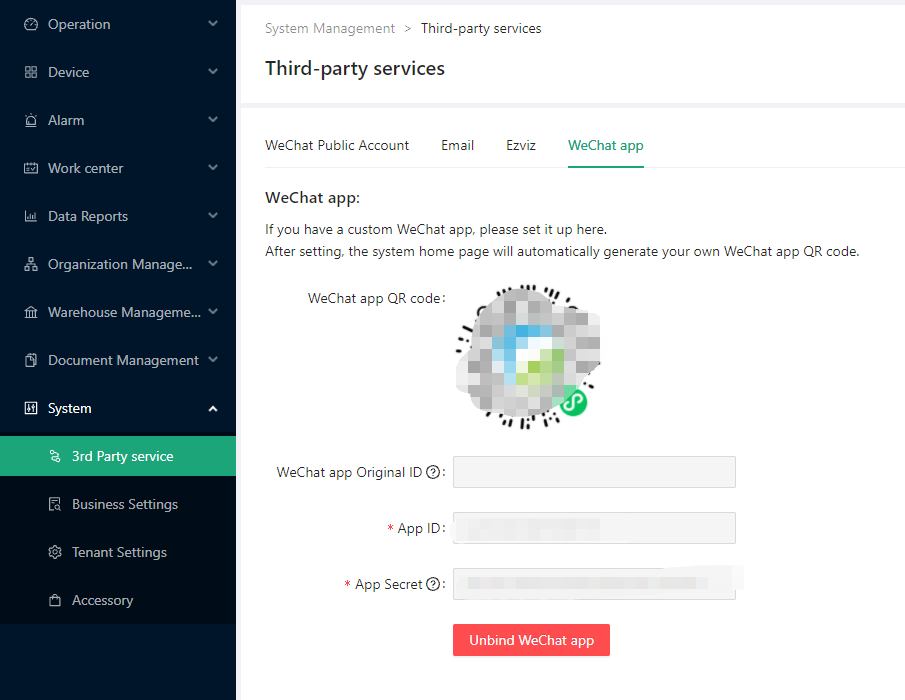Click the Work center calendar icon
The image size is (905, 700).
[x=31, y=168]
